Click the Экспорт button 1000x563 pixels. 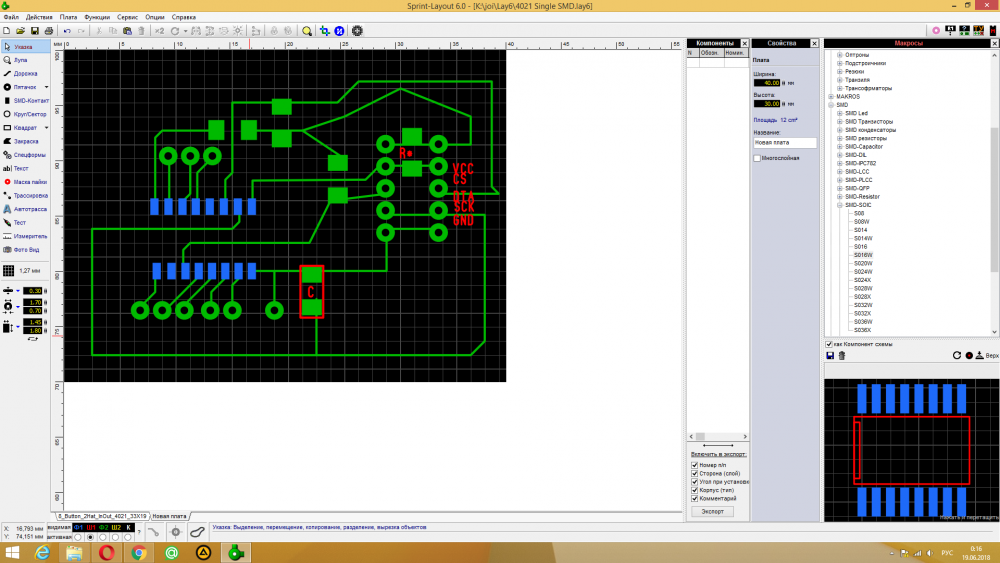pyautogui.click(x=714, y=511)
